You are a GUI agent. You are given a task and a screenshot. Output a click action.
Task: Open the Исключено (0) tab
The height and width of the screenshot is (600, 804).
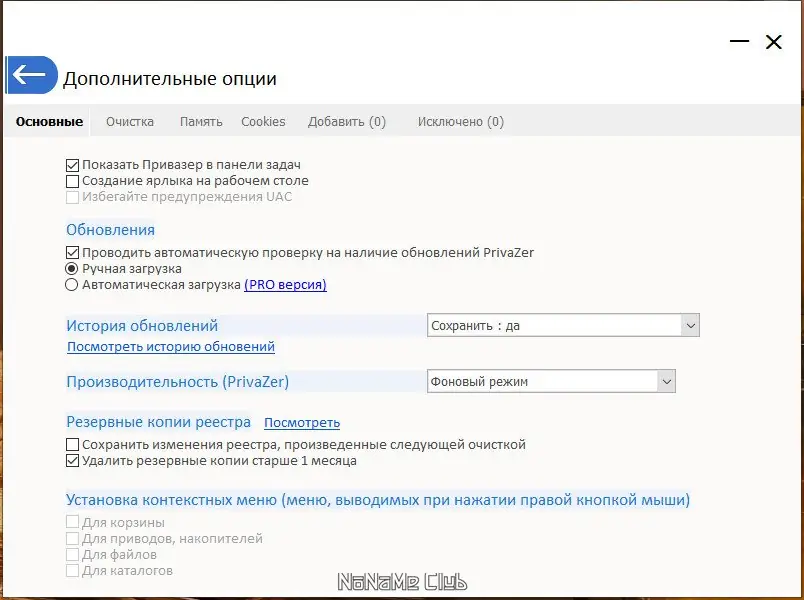tap(460, 122)
